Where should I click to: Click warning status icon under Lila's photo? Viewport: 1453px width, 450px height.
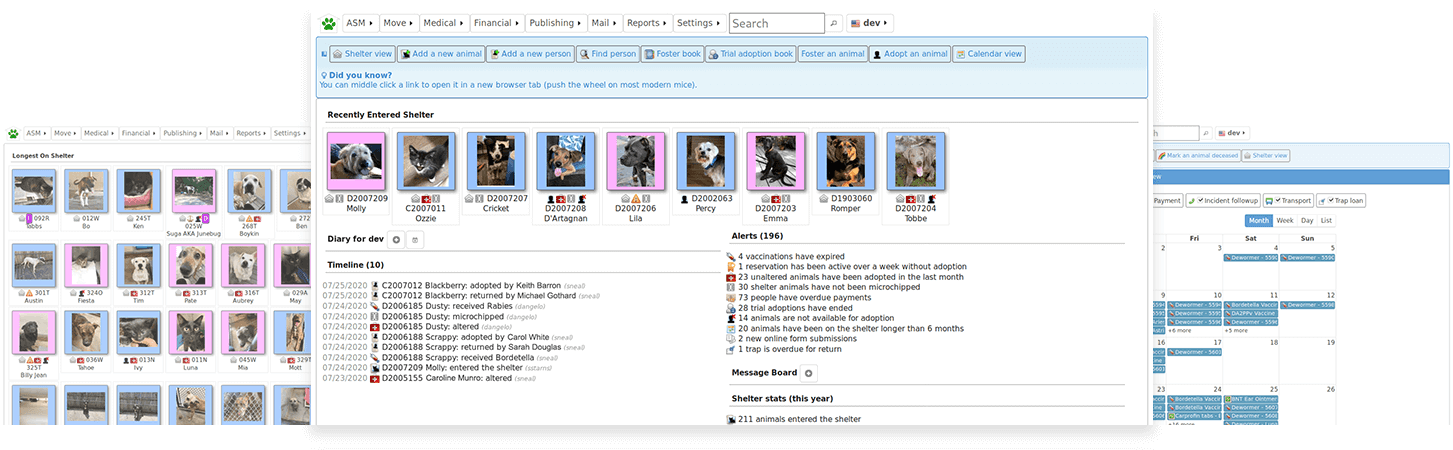tap(636, 198)
